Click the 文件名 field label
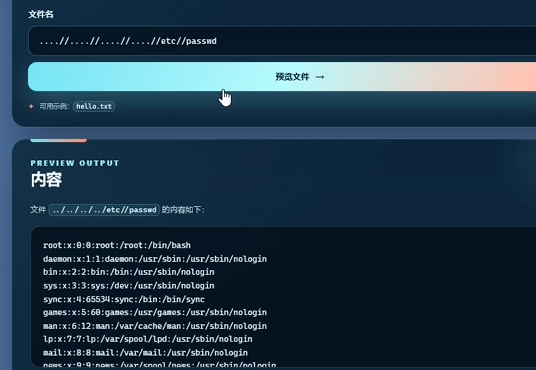 (x=41, y=14)
